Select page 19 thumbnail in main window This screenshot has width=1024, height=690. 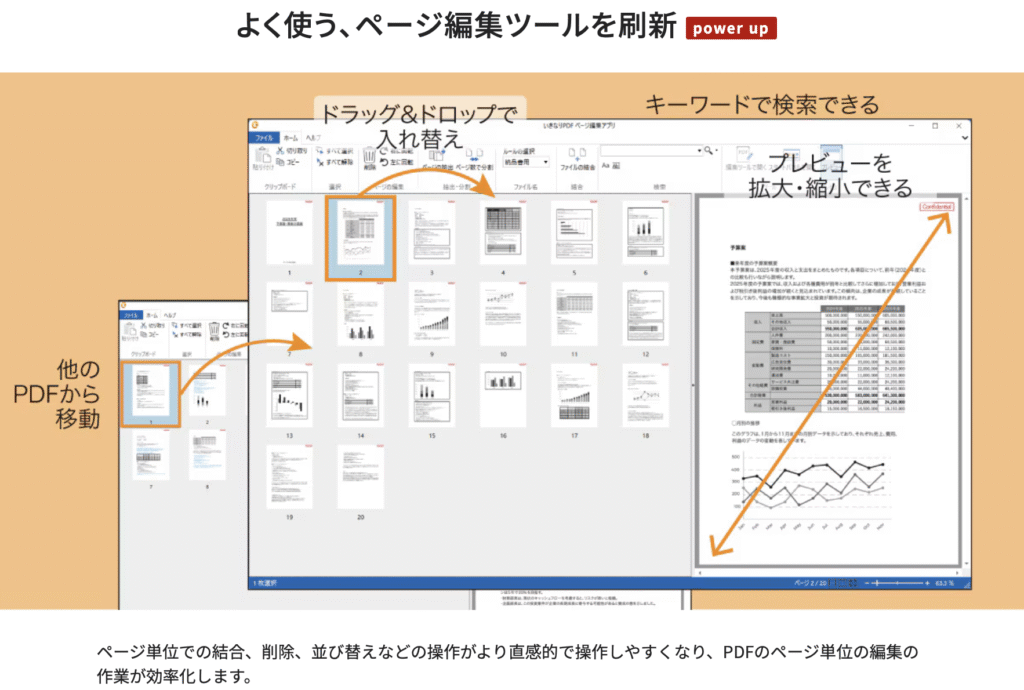[289, 477]
